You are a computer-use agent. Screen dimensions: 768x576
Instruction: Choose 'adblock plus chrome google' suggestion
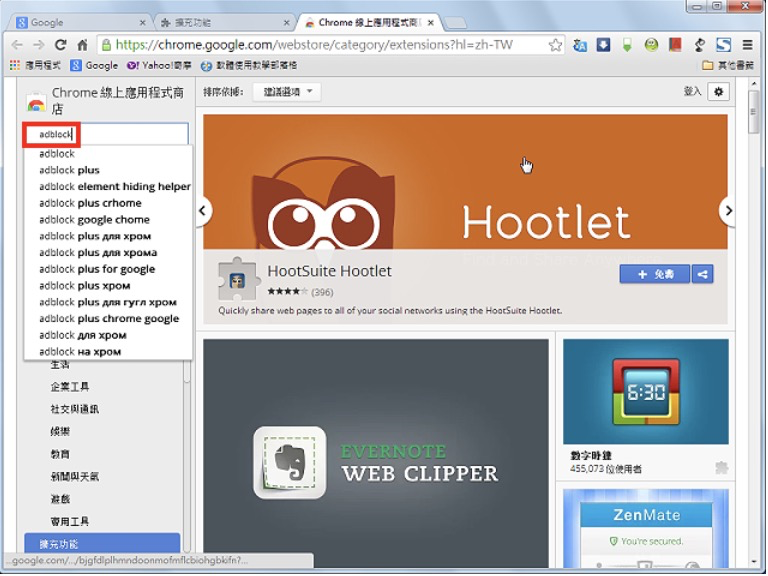click(108, 319)
